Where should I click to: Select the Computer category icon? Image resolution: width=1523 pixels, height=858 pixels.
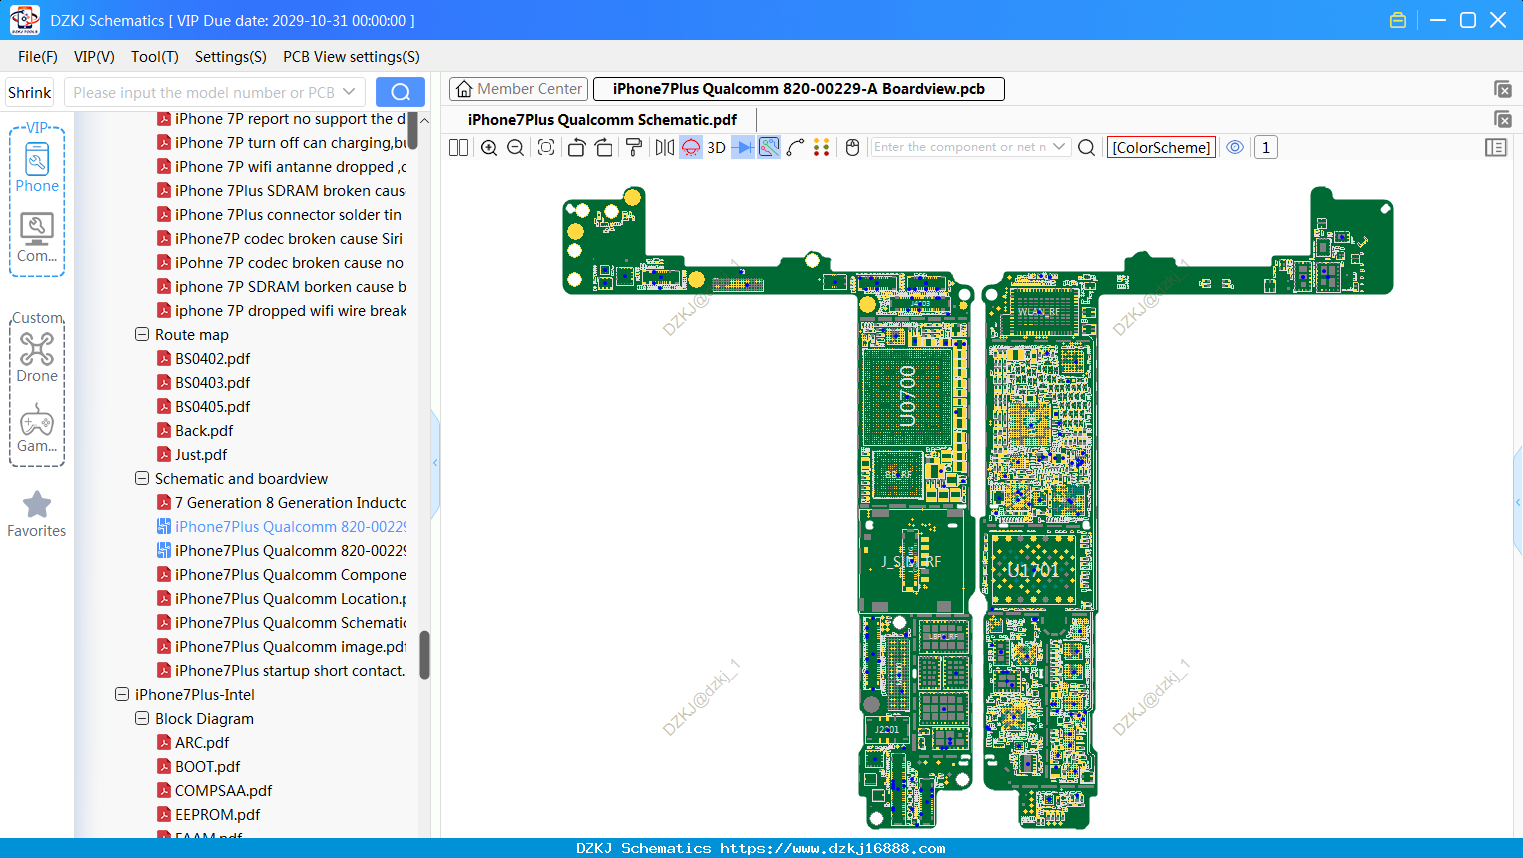(37, 238)
